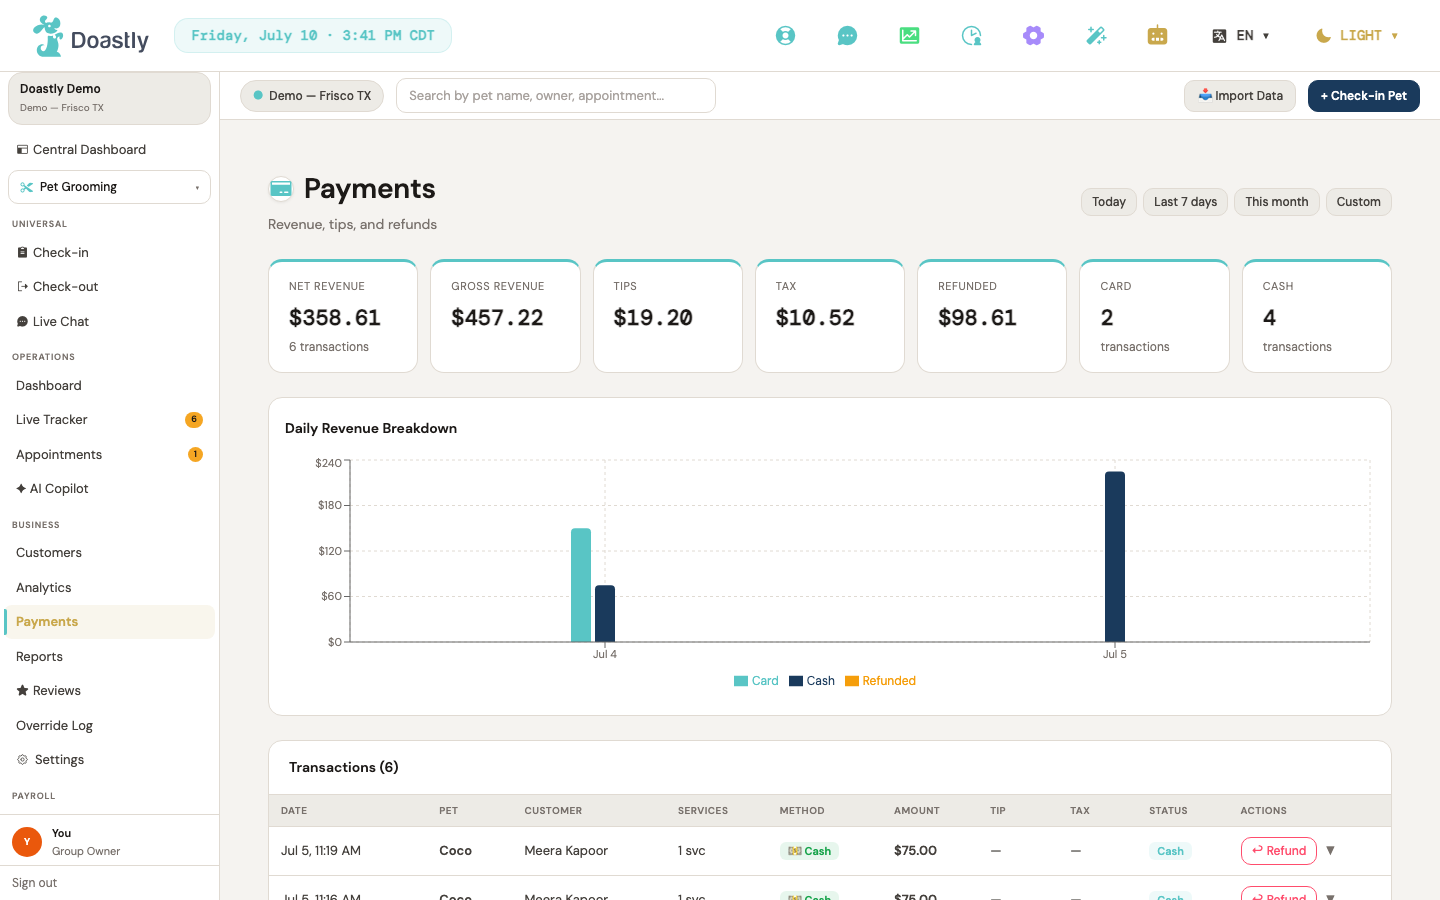
Task: Click customer name Meera Kapoor in first row
Action: [x=566, y=851]
